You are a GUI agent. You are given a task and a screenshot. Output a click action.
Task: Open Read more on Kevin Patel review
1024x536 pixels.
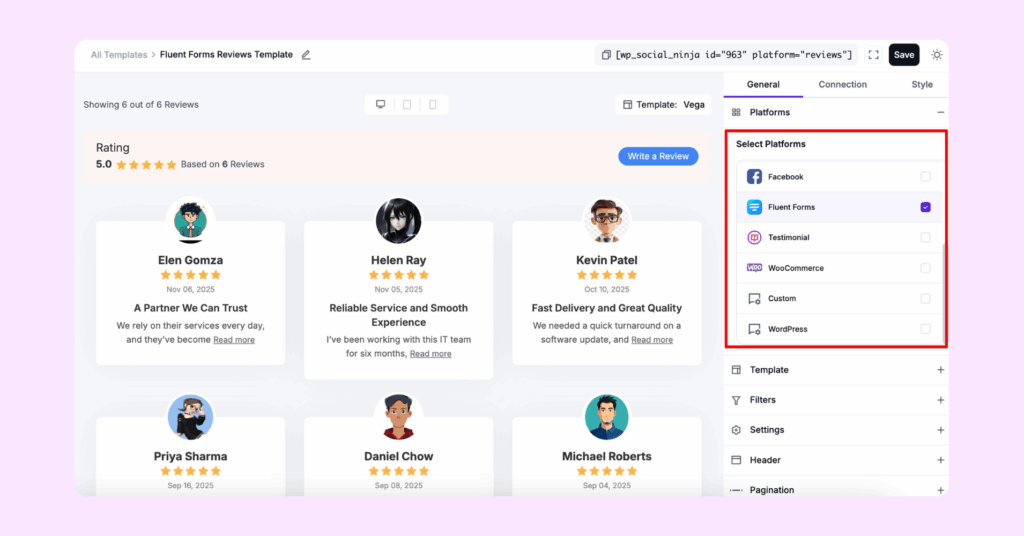tap(652, 339)
